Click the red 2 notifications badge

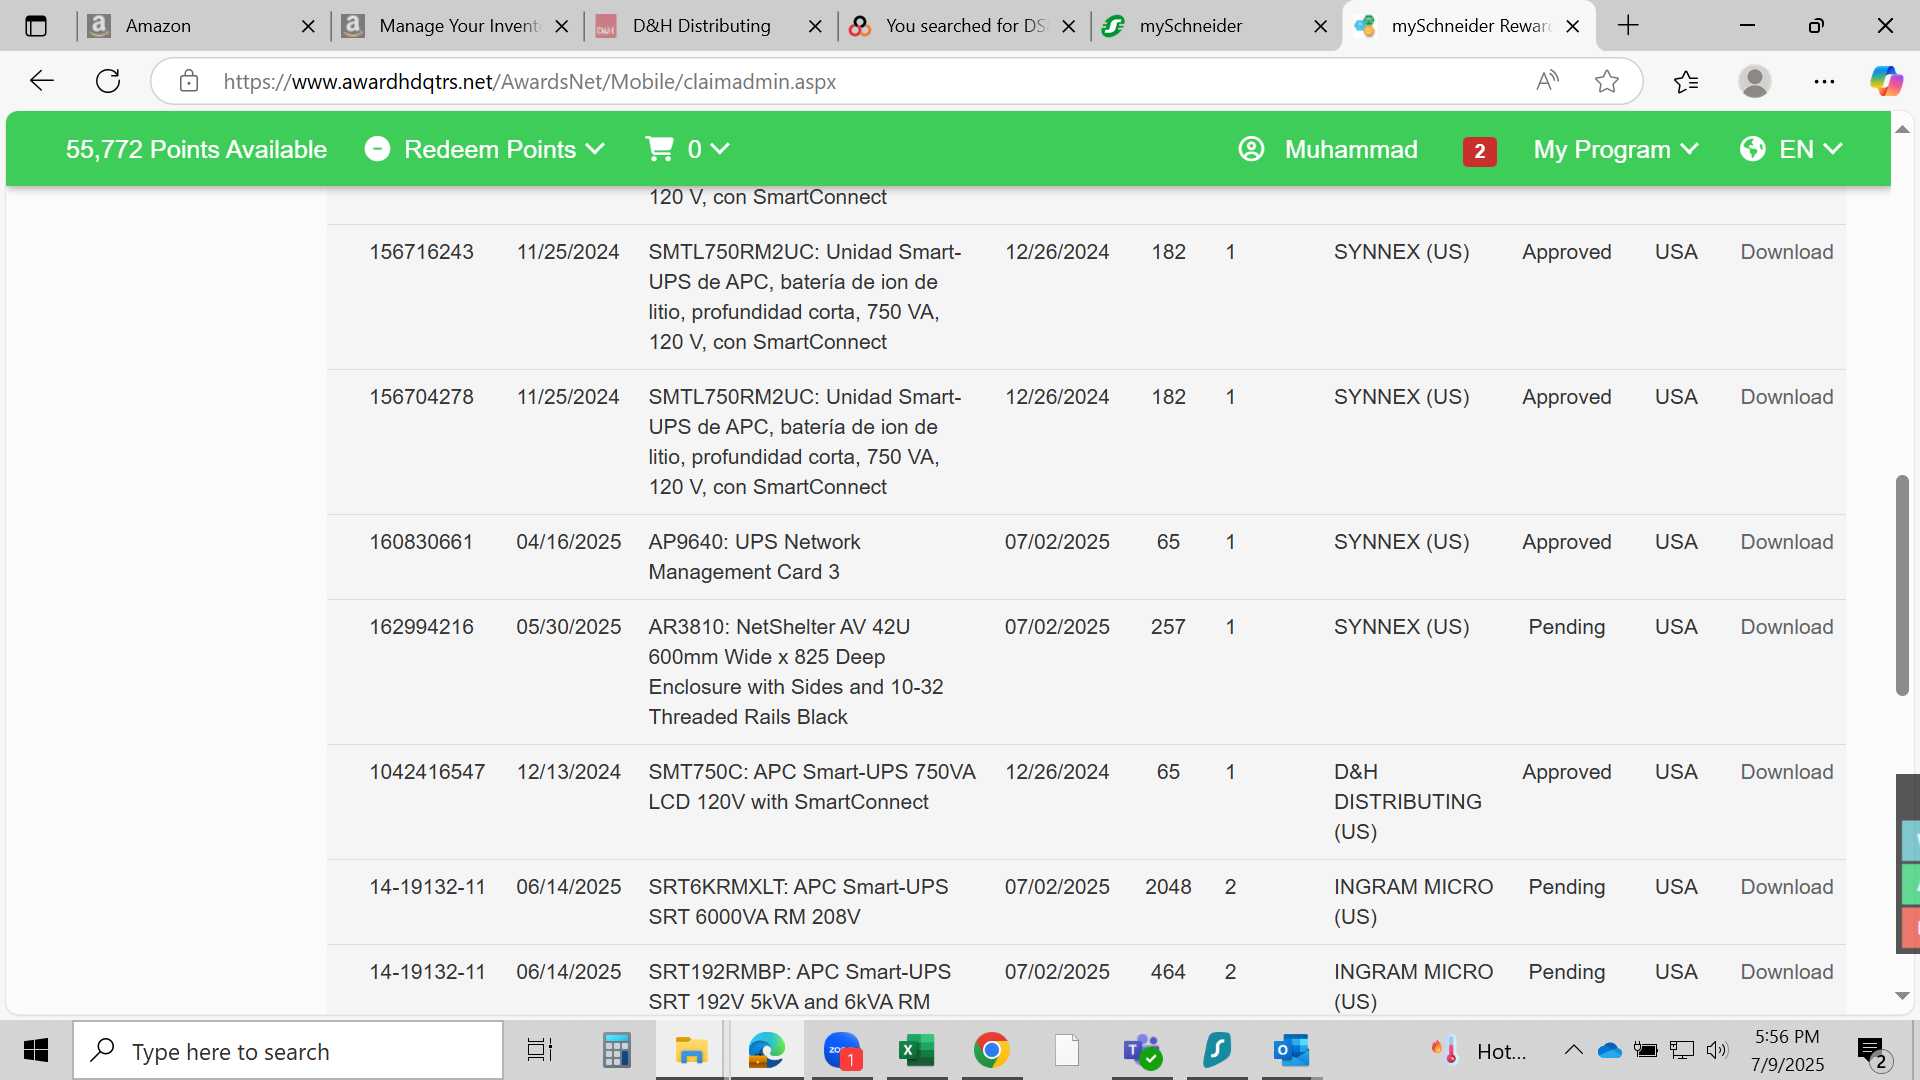coord(1479,151)
